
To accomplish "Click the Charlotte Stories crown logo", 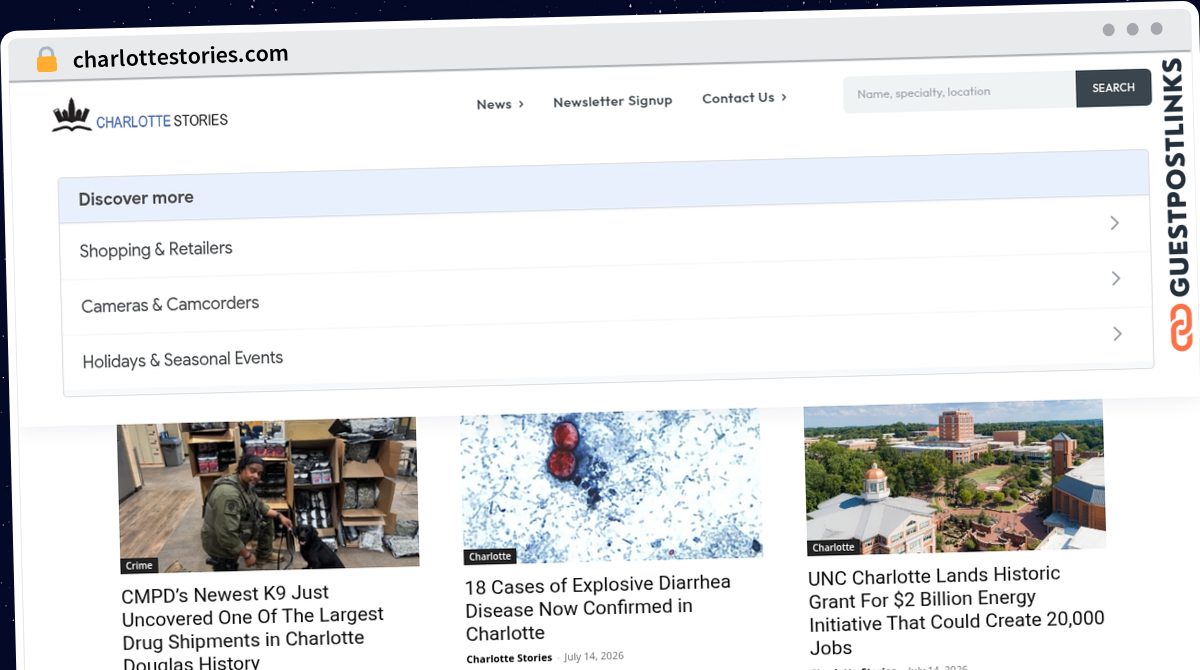I will [140, 117].
